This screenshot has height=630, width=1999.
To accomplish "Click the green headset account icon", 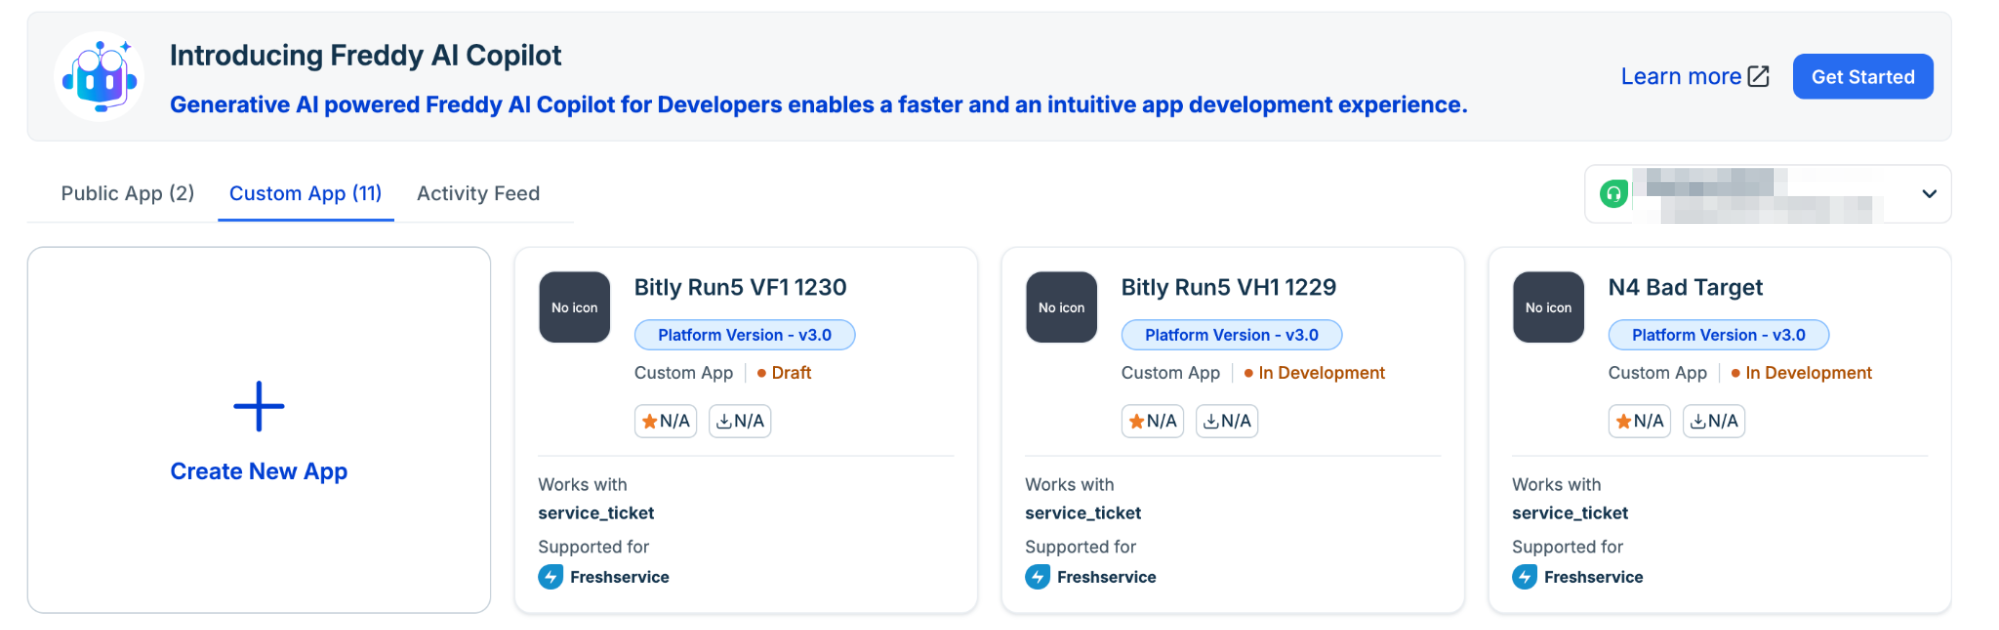I will pyautogui.click(x=1613, y=194).
